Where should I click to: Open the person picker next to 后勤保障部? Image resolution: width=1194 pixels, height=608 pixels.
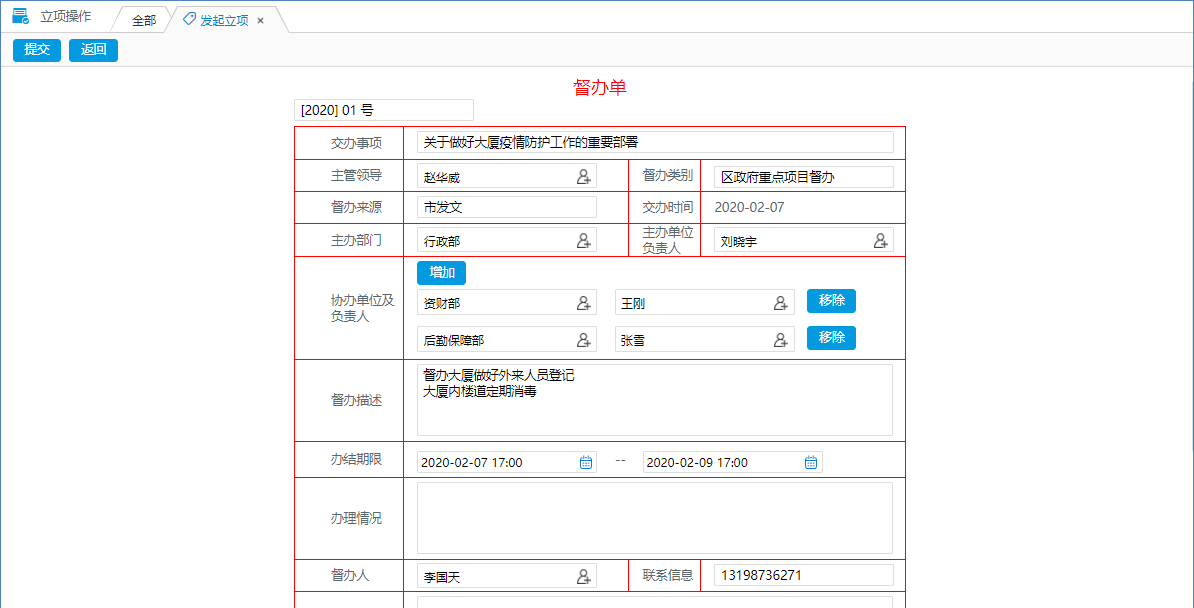tap(583, 338)
